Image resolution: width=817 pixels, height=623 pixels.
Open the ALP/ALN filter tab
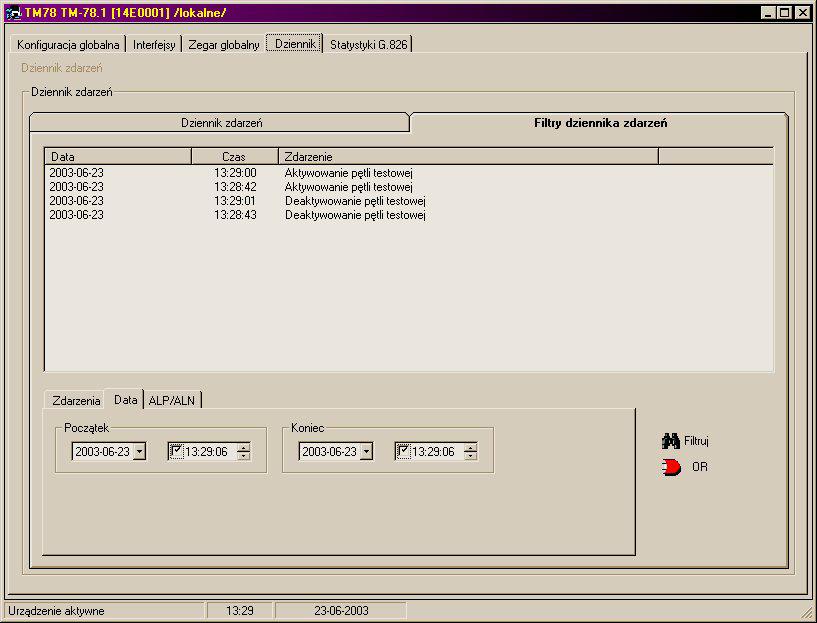tap(171, 401)
